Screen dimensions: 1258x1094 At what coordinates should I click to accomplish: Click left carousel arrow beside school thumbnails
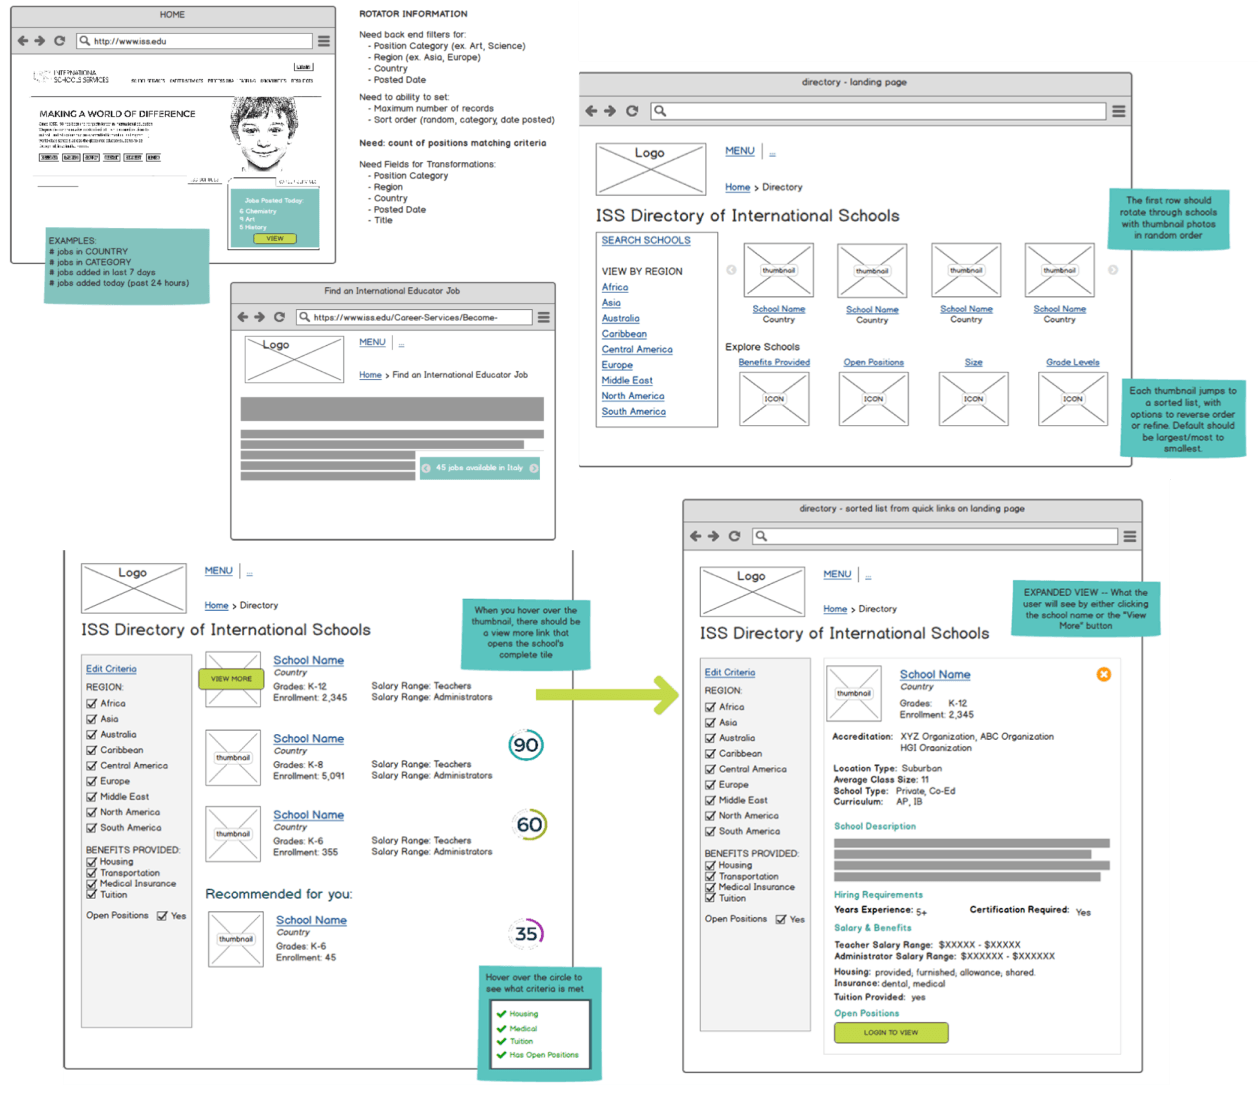pyautogui.click(x=731, y=270)
